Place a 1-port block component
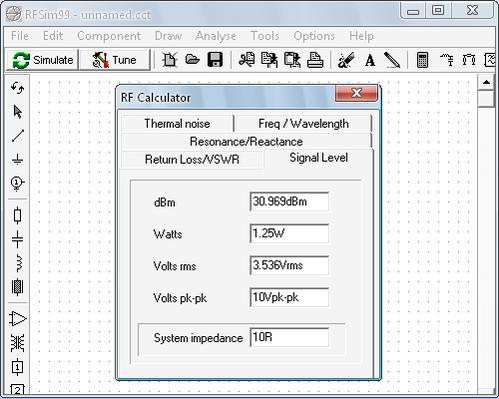Viewport: 499px width, 399px height. [x=17, y=367]
